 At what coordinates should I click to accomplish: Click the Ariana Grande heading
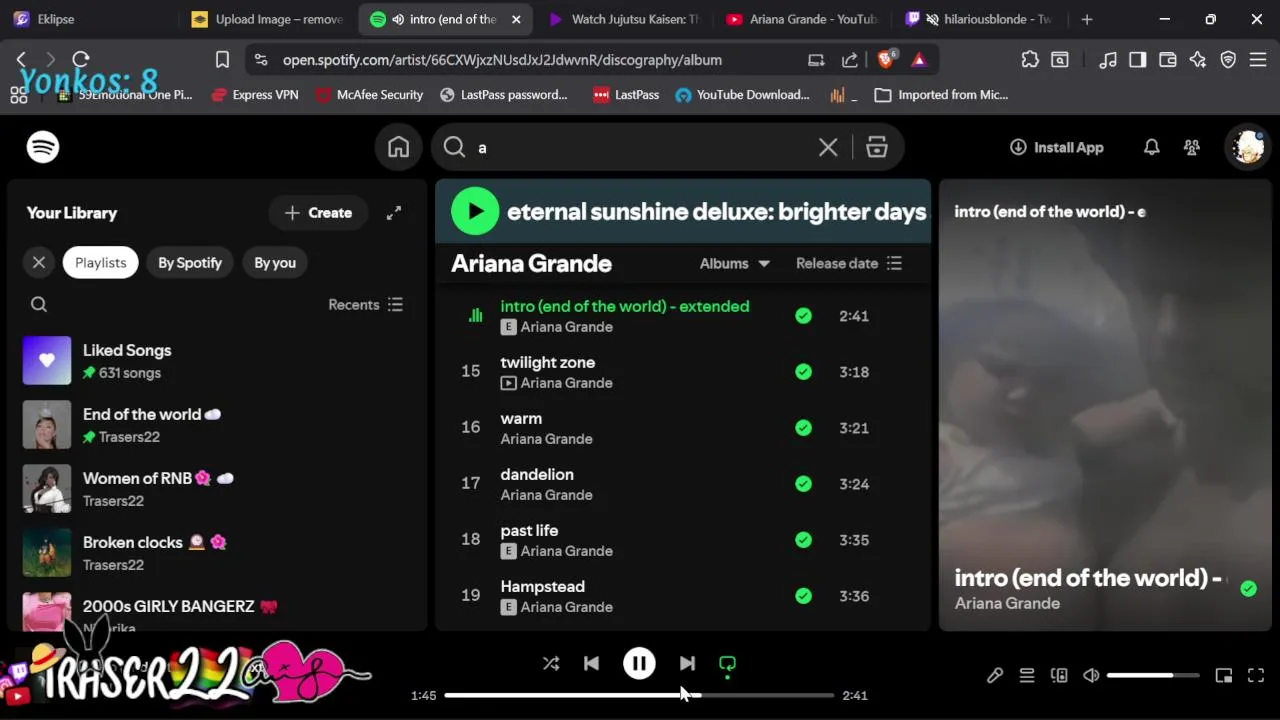[x=531, y=263]
